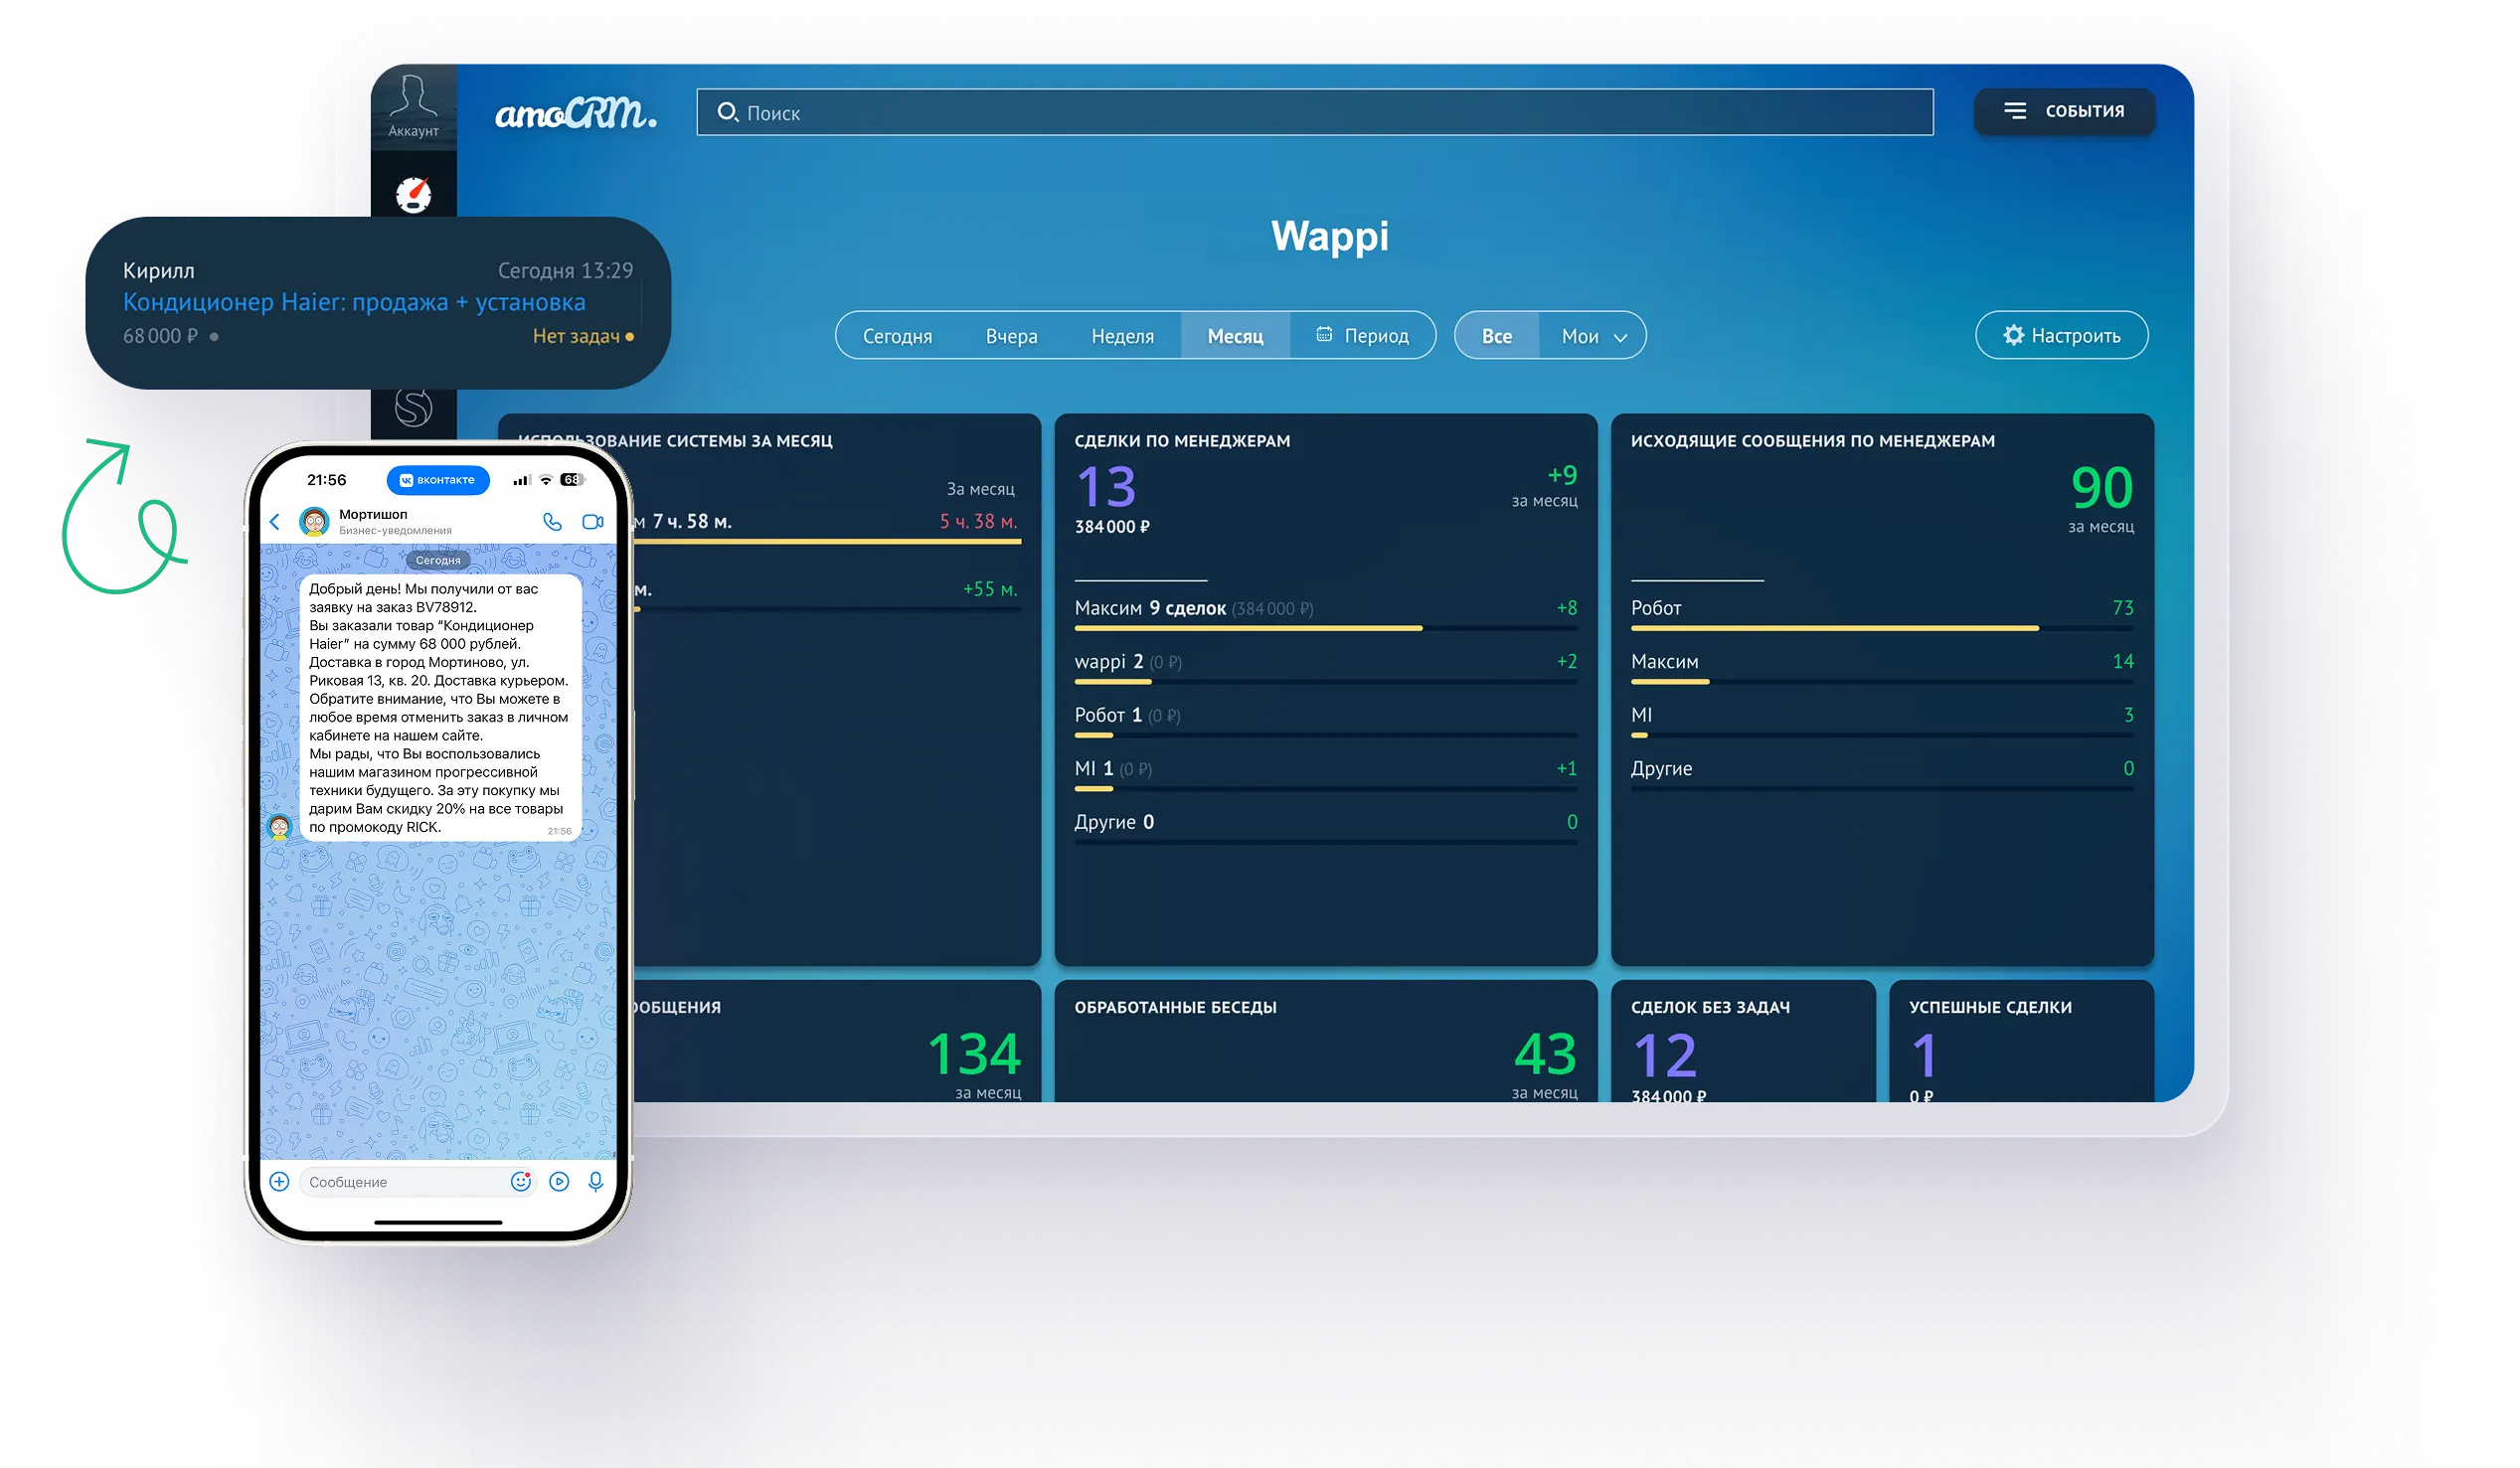Click the 134 messages count
2520x1468 pixels.
[x=974, y=1055]
